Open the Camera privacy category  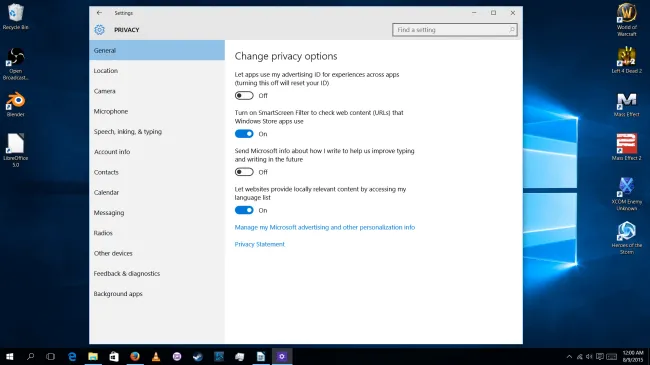[x=157, y=91]
